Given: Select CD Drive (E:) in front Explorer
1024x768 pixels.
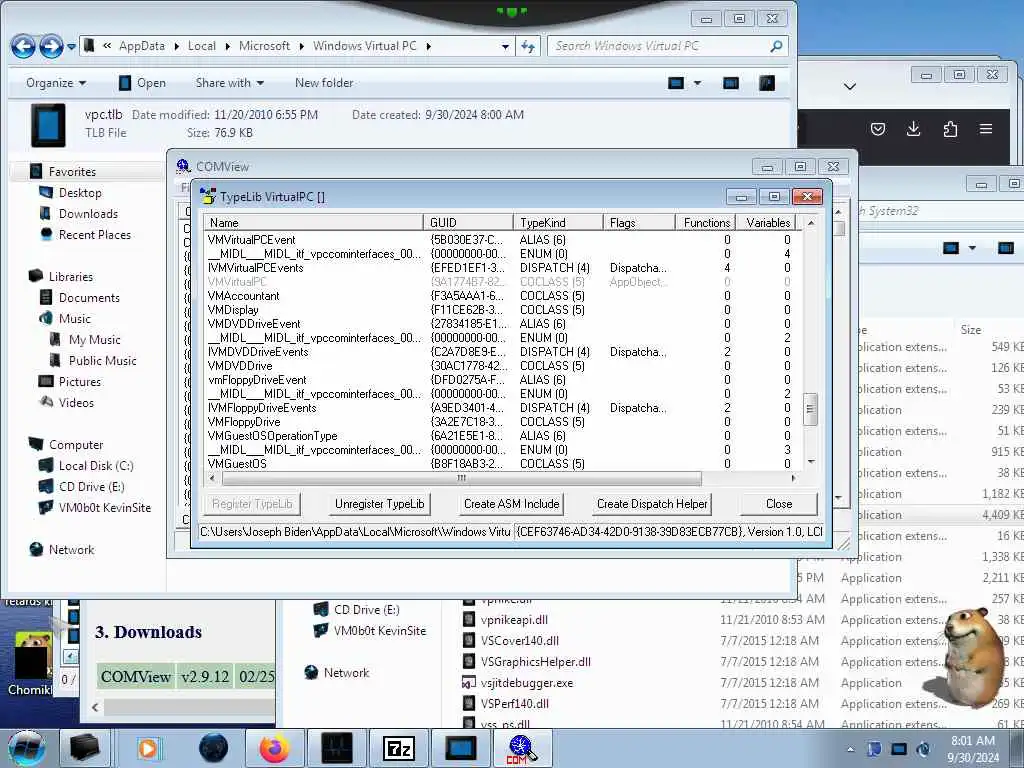Looking at the screenshot, I should click(91, 487).
